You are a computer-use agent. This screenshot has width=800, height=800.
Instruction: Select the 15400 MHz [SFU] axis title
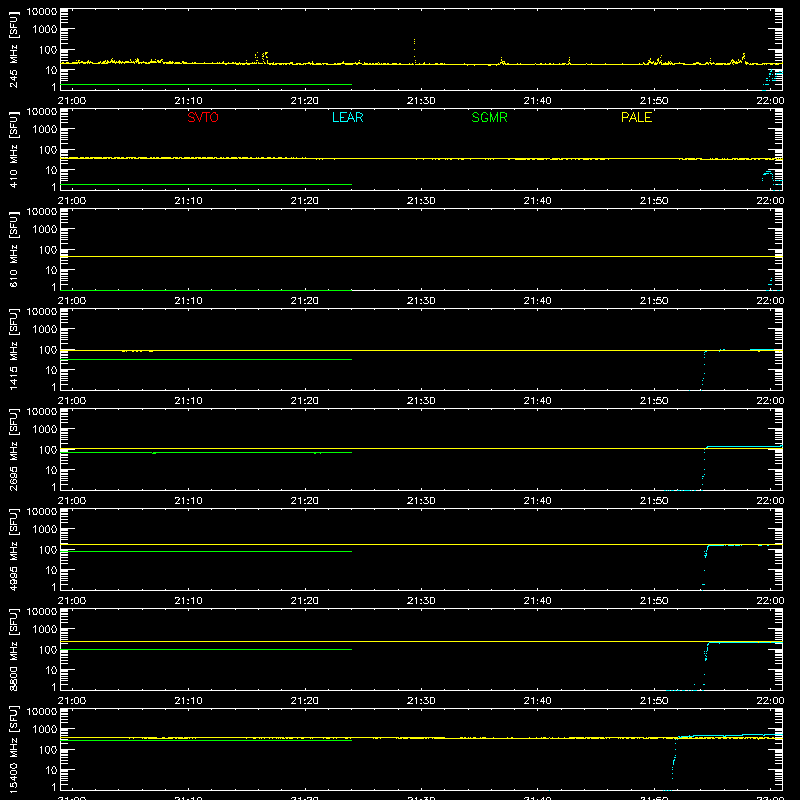(x=13, y=750)
